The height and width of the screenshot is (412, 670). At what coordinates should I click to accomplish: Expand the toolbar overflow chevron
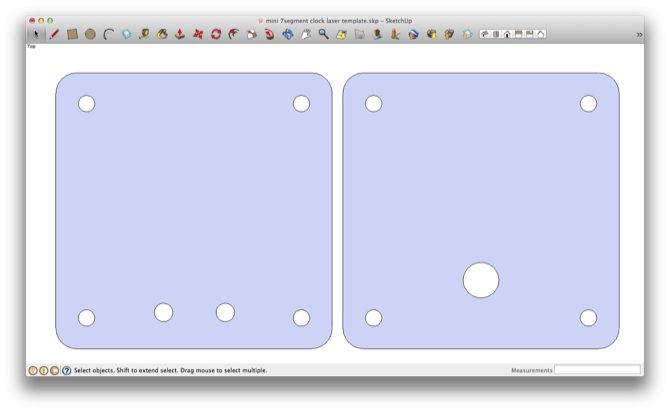(x=639, y=35)
